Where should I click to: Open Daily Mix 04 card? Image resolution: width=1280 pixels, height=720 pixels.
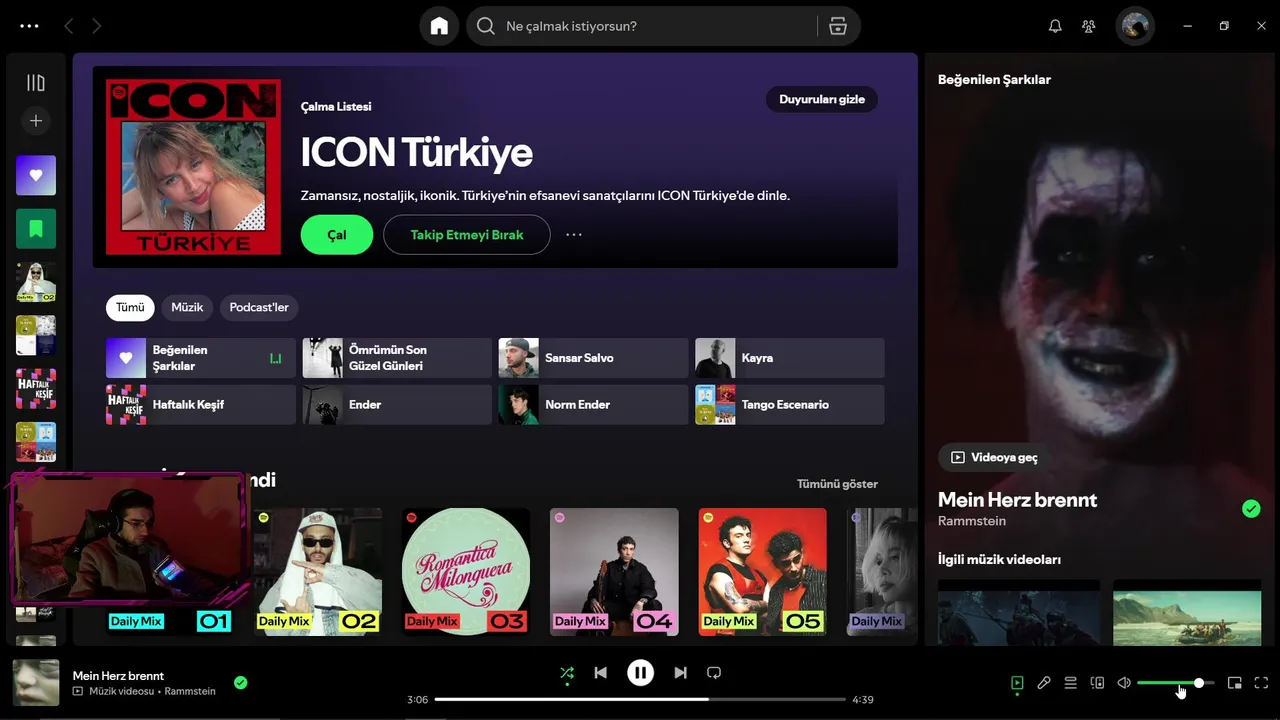[x=614, y=572]
